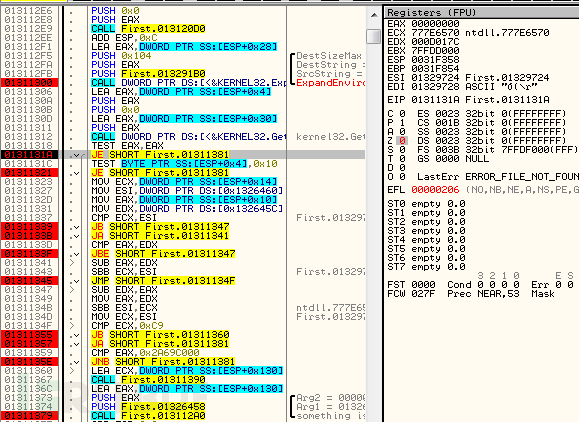Select the EBX register value 7FFDD000
The image size is (579, 422).
pyautogui.click(x=435, y=51)
